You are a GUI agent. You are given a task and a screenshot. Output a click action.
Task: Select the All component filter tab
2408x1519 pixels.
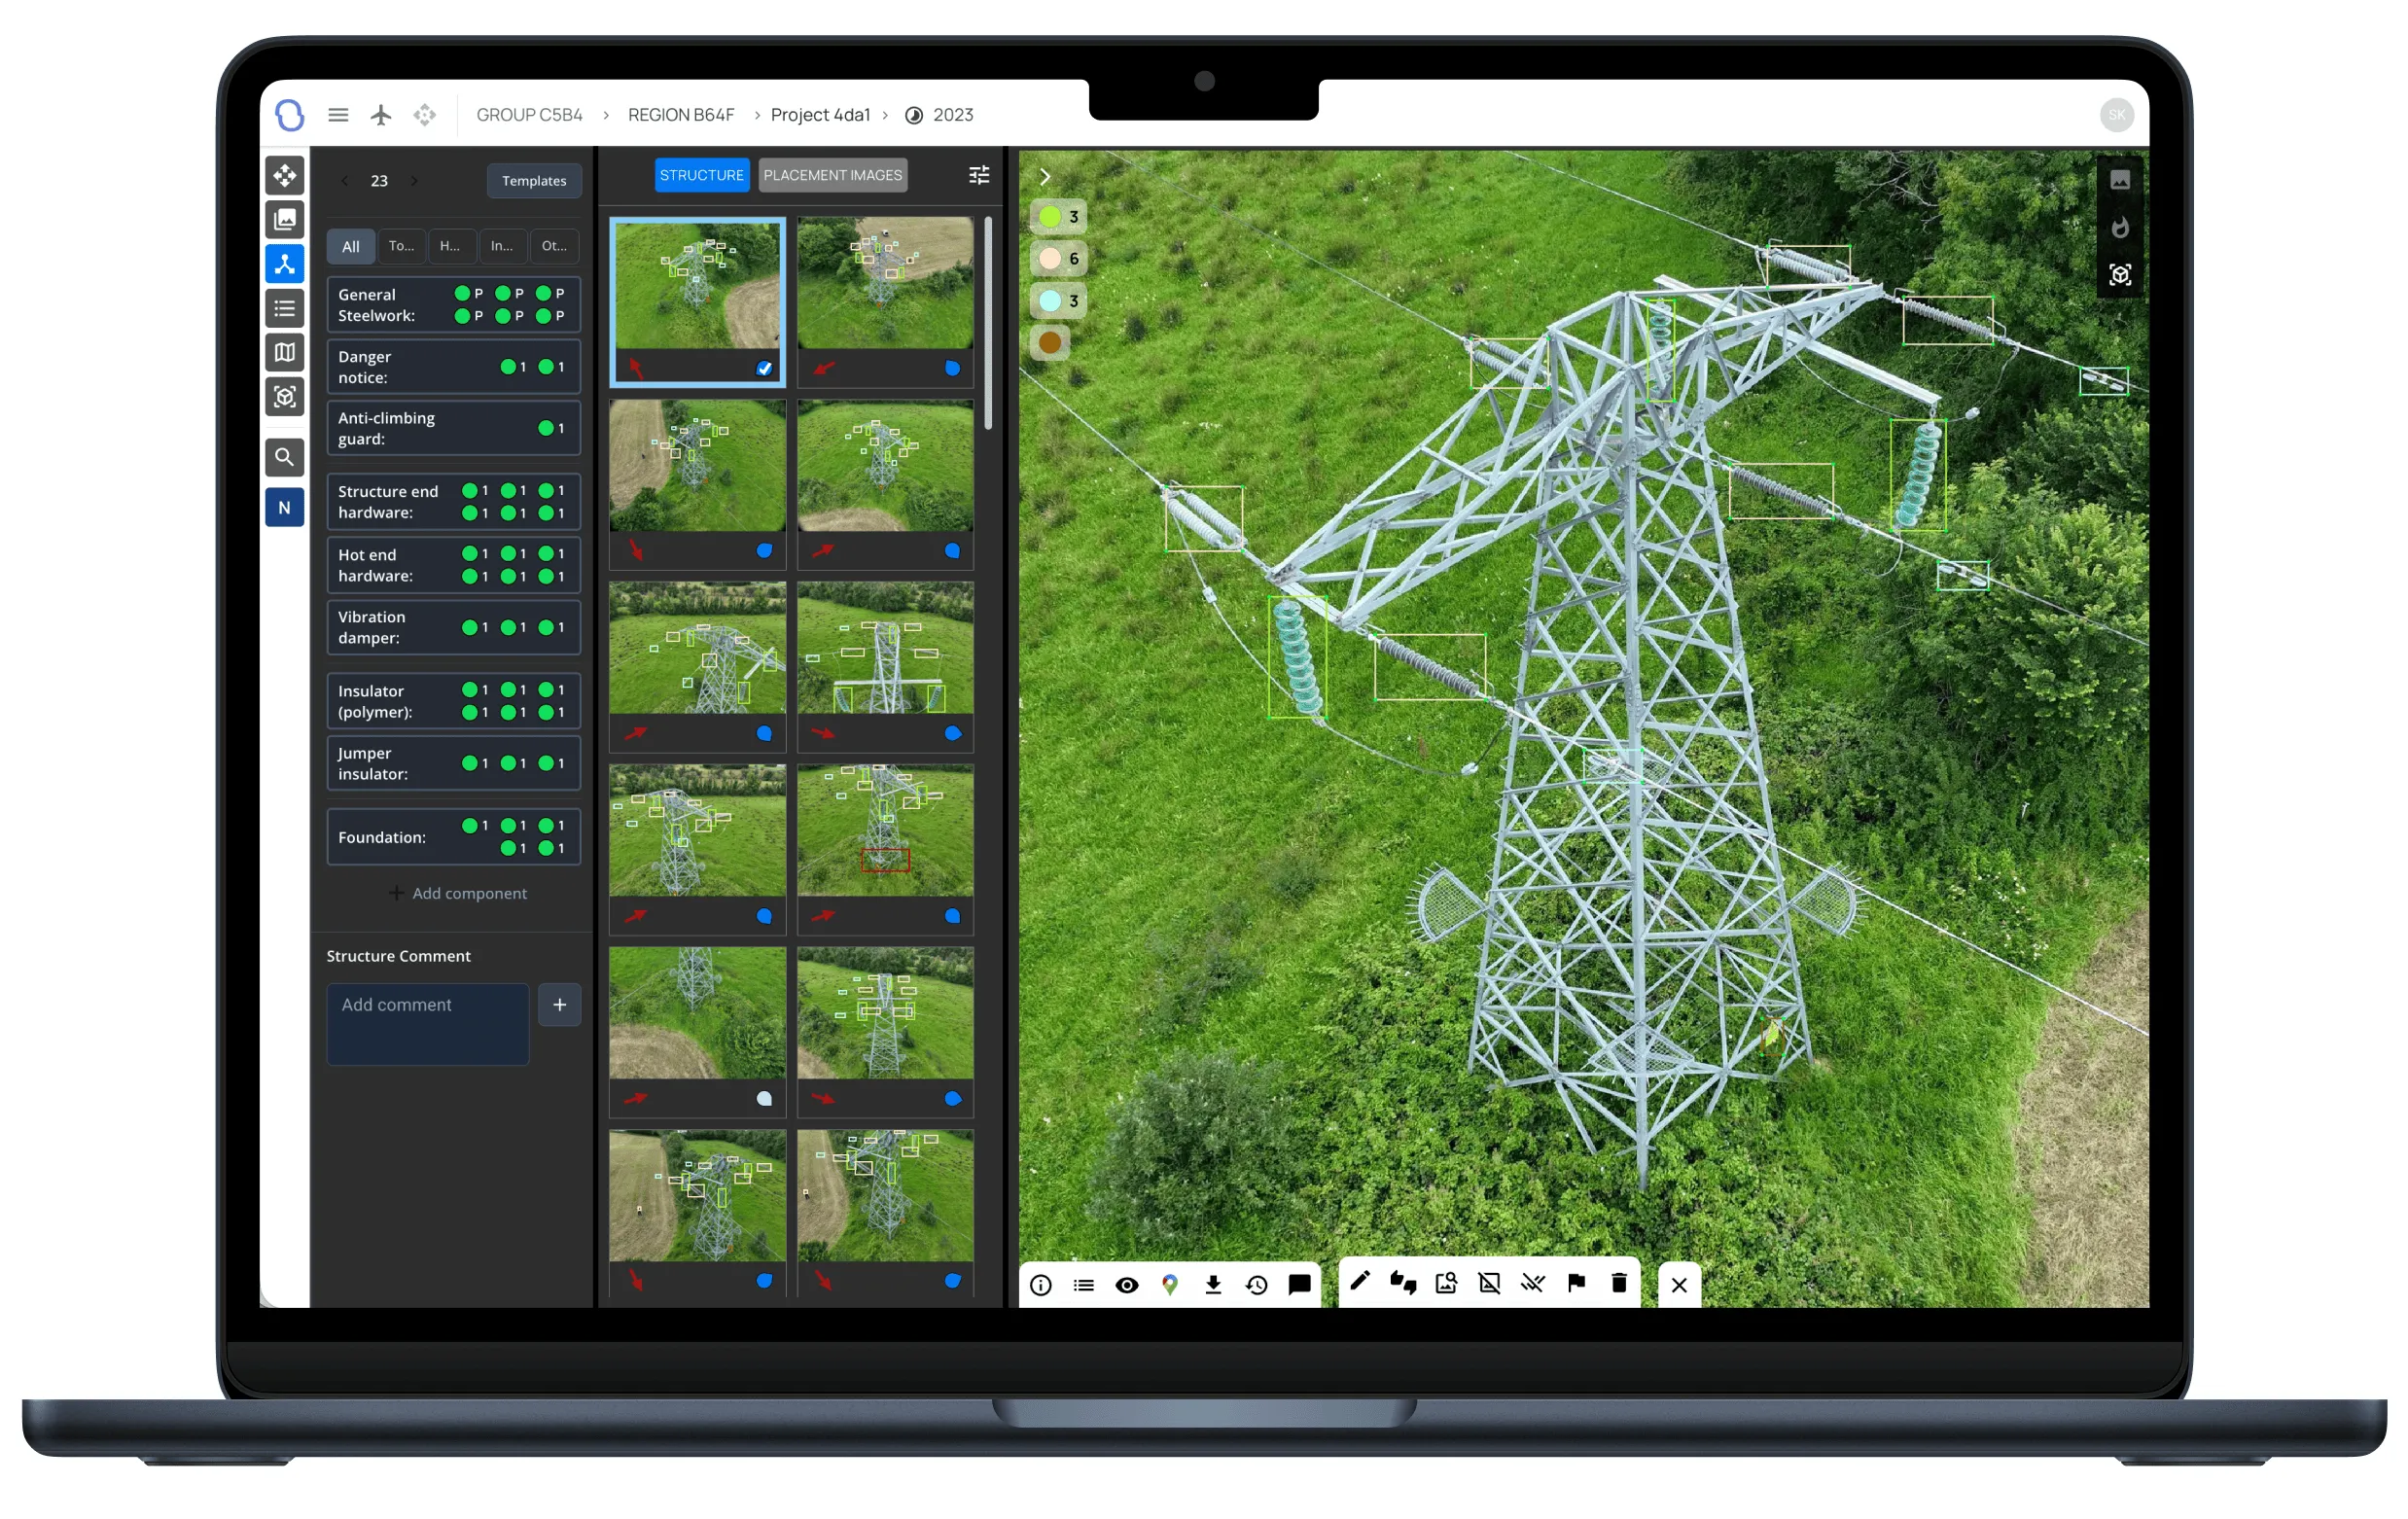[x=350, y=246]
